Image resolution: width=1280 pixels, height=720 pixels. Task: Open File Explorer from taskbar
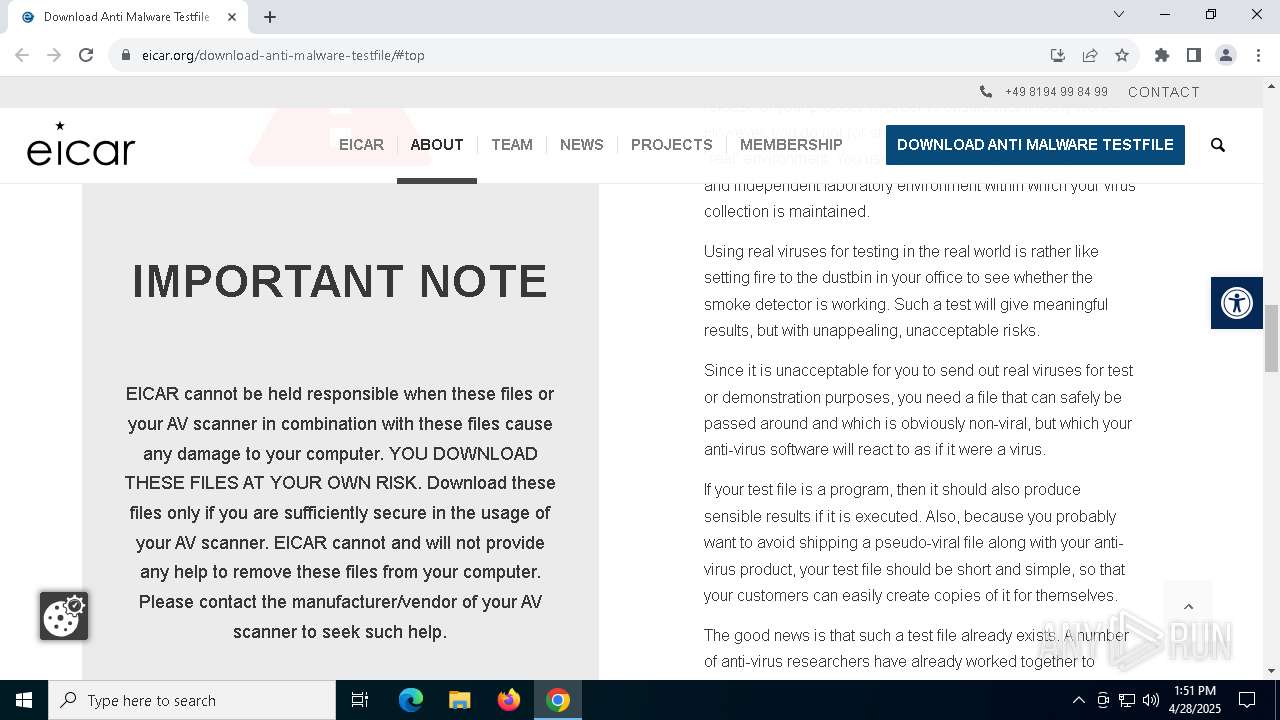click(x=460, y=700)
